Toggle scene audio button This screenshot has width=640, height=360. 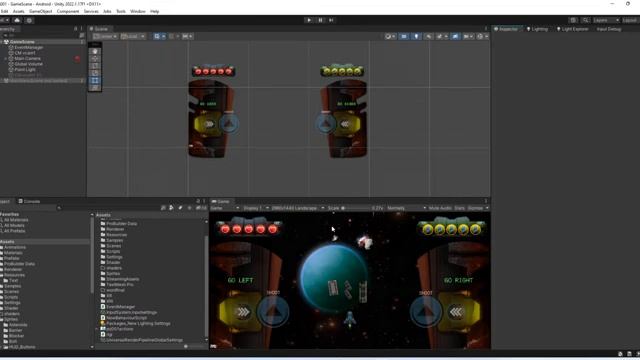[429, 36]
